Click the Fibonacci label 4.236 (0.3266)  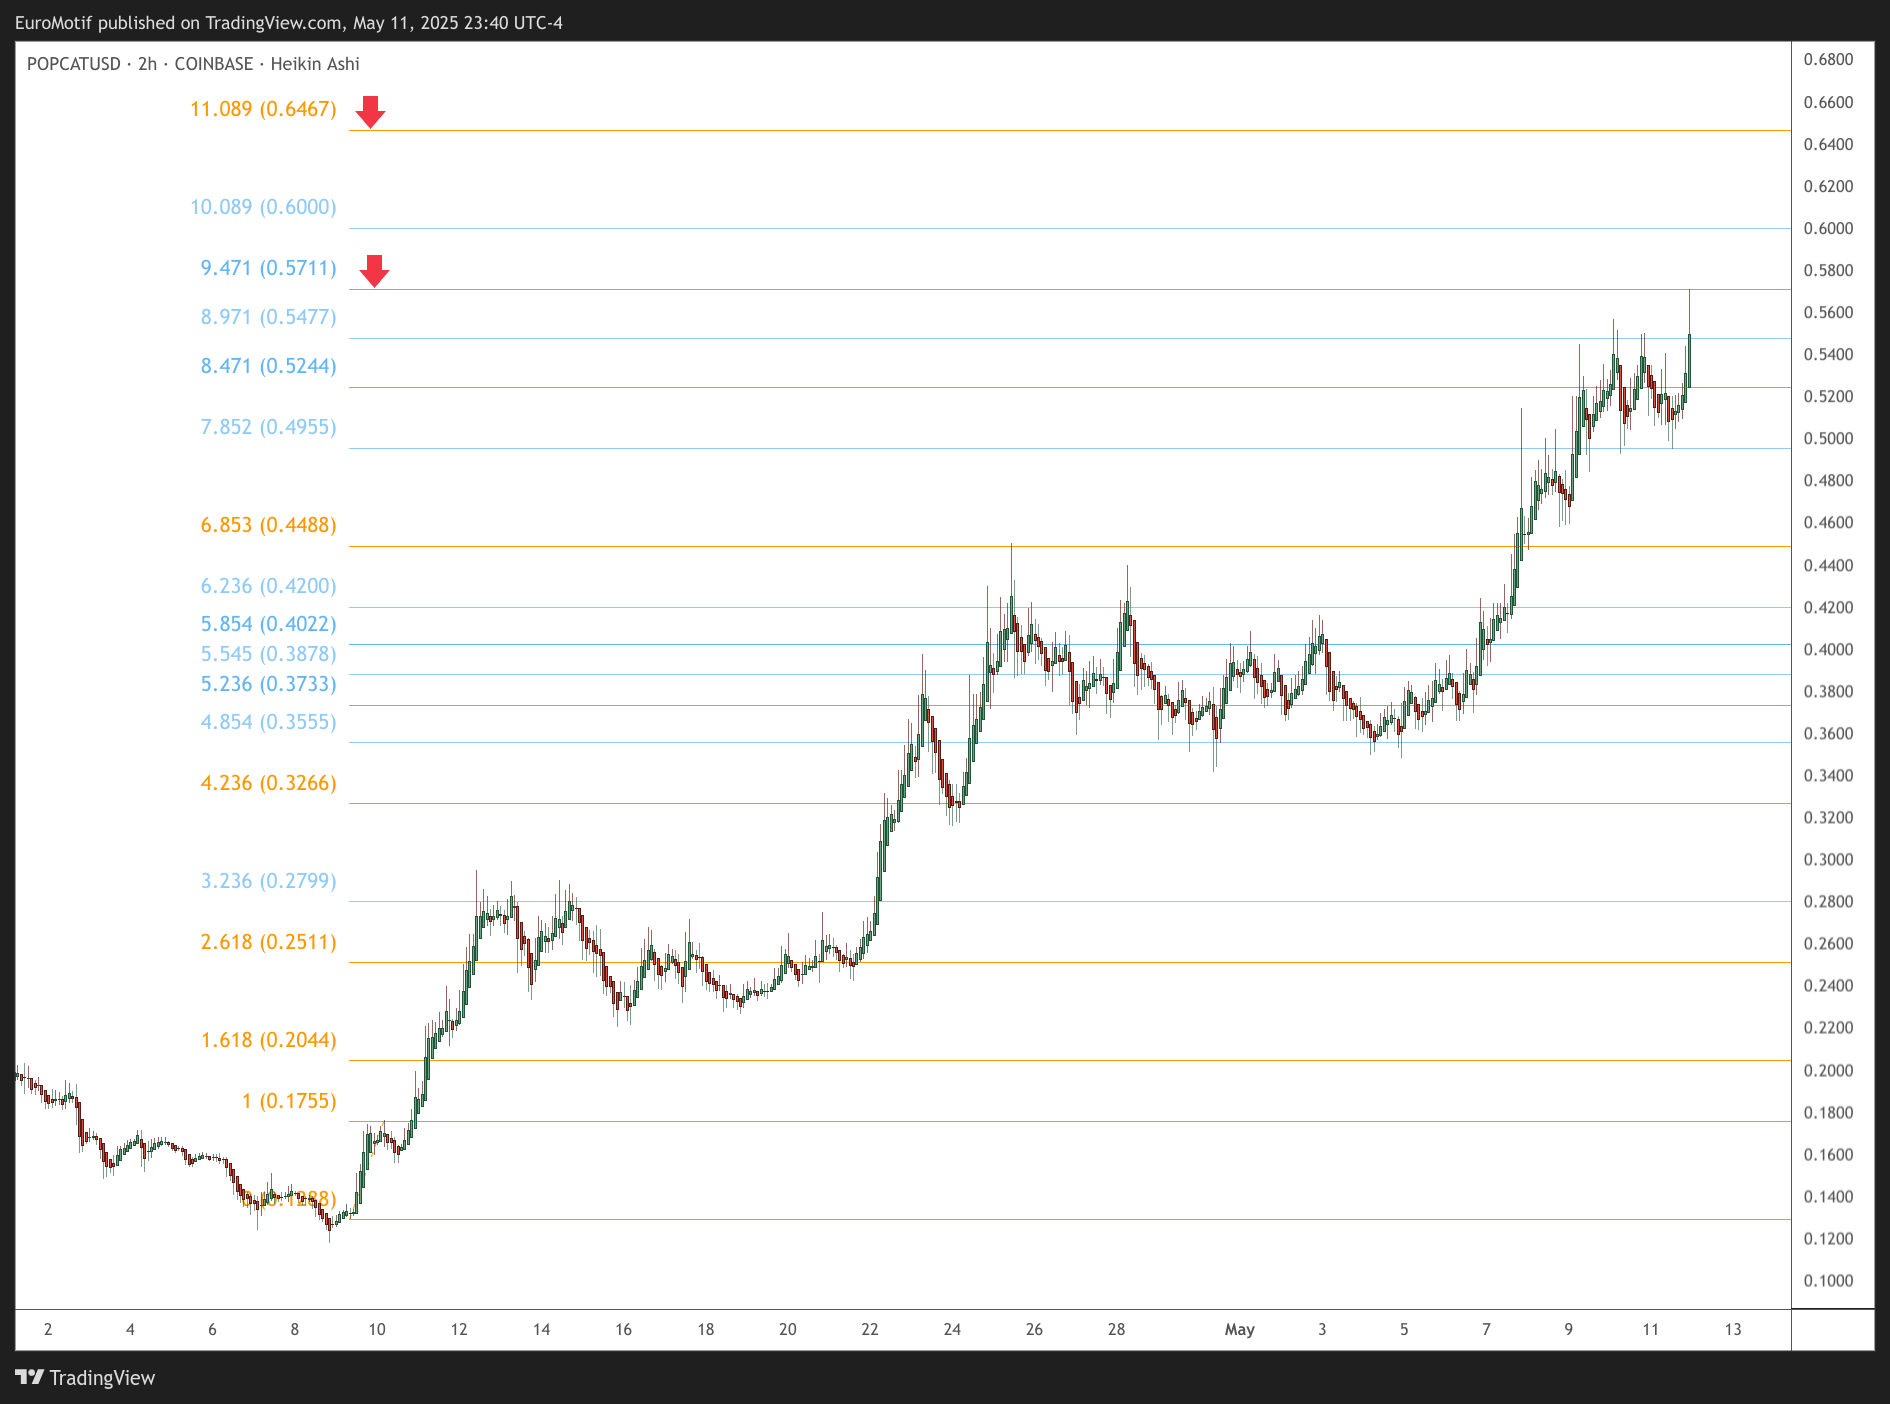coord(269,783)
